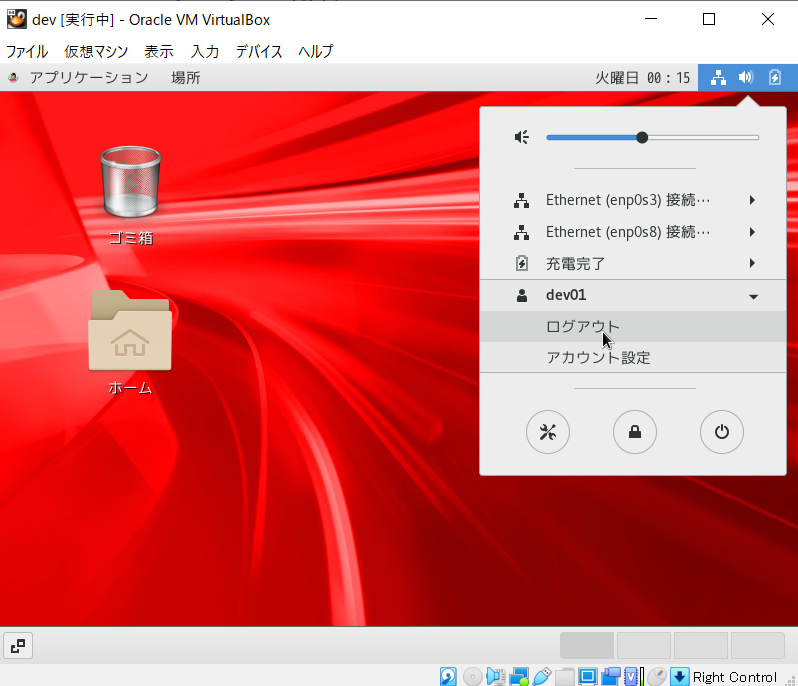Screen dimensions: 798x686
Task: Click the network icon in top panel
Action: click(x=718, y=78)
